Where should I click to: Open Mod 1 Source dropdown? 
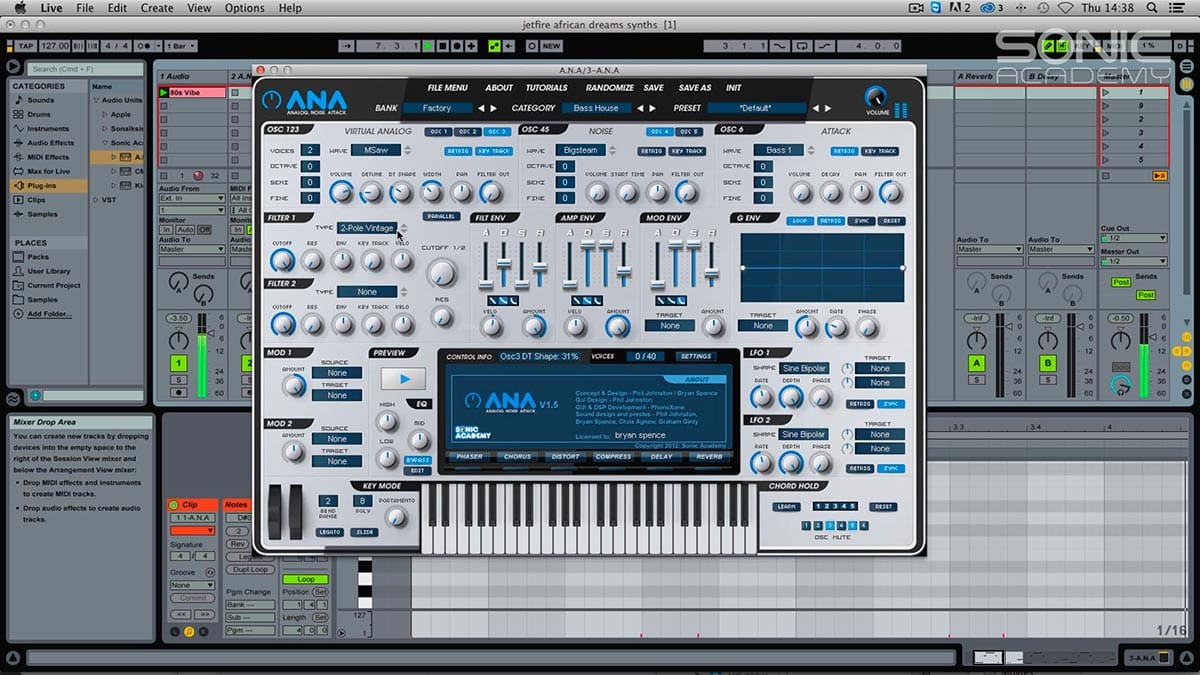[x=336, y=373]
